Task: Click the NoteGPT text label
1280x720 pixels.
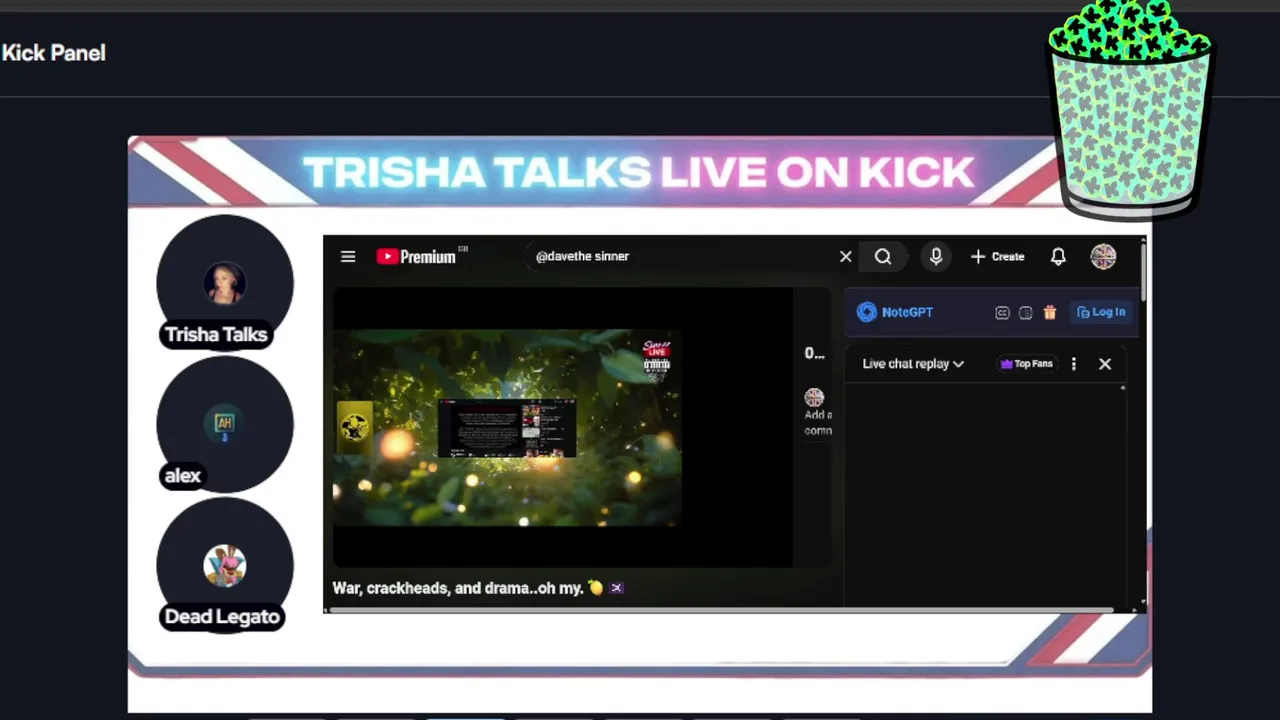Action: [x=907, y=312]
